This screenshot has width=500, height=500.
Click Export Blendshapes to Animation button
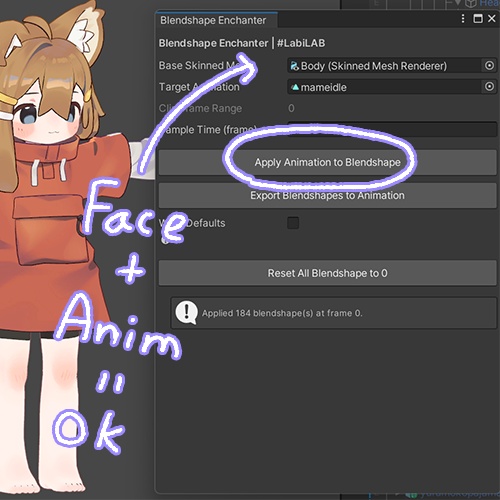pos(327,195)
